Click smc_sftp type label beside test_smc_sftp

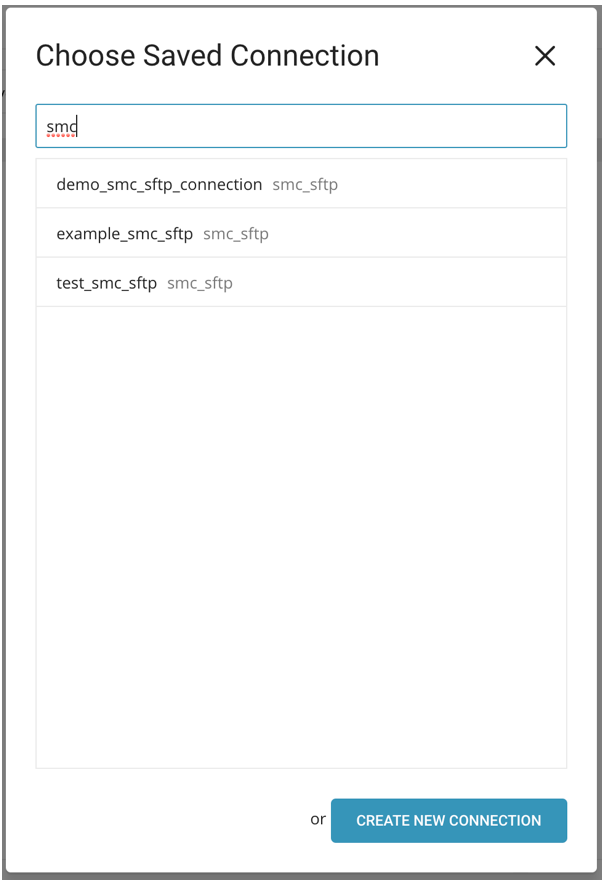(x=200, y=283)
